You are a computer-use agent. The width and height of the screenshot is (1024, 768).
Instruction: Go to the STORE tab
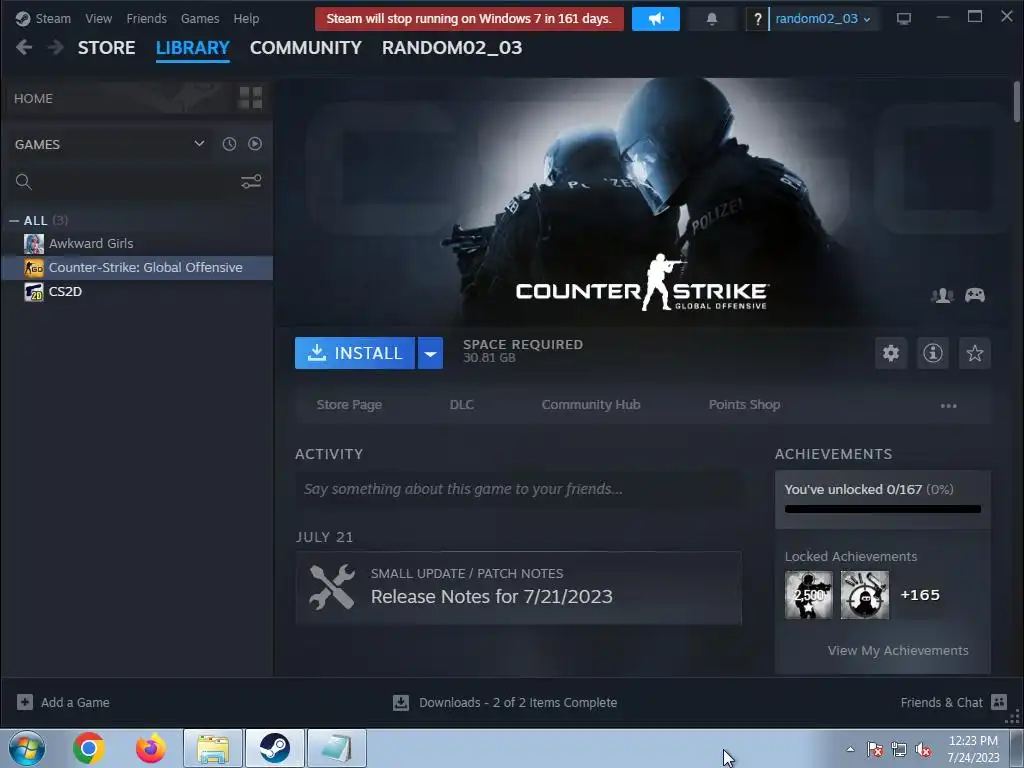pyautogui.click(x=106, y=48)
